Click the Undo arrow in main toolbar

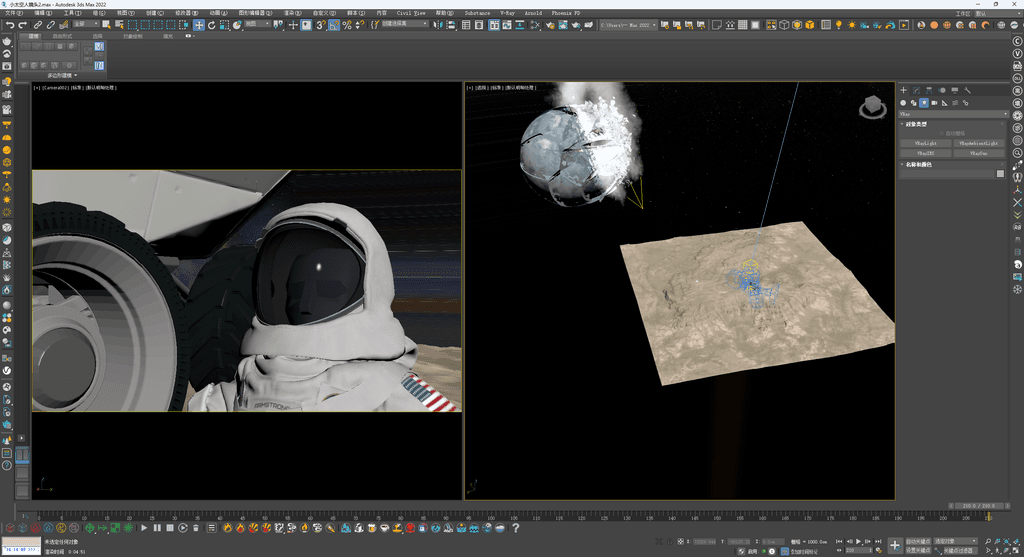[10, 25]
